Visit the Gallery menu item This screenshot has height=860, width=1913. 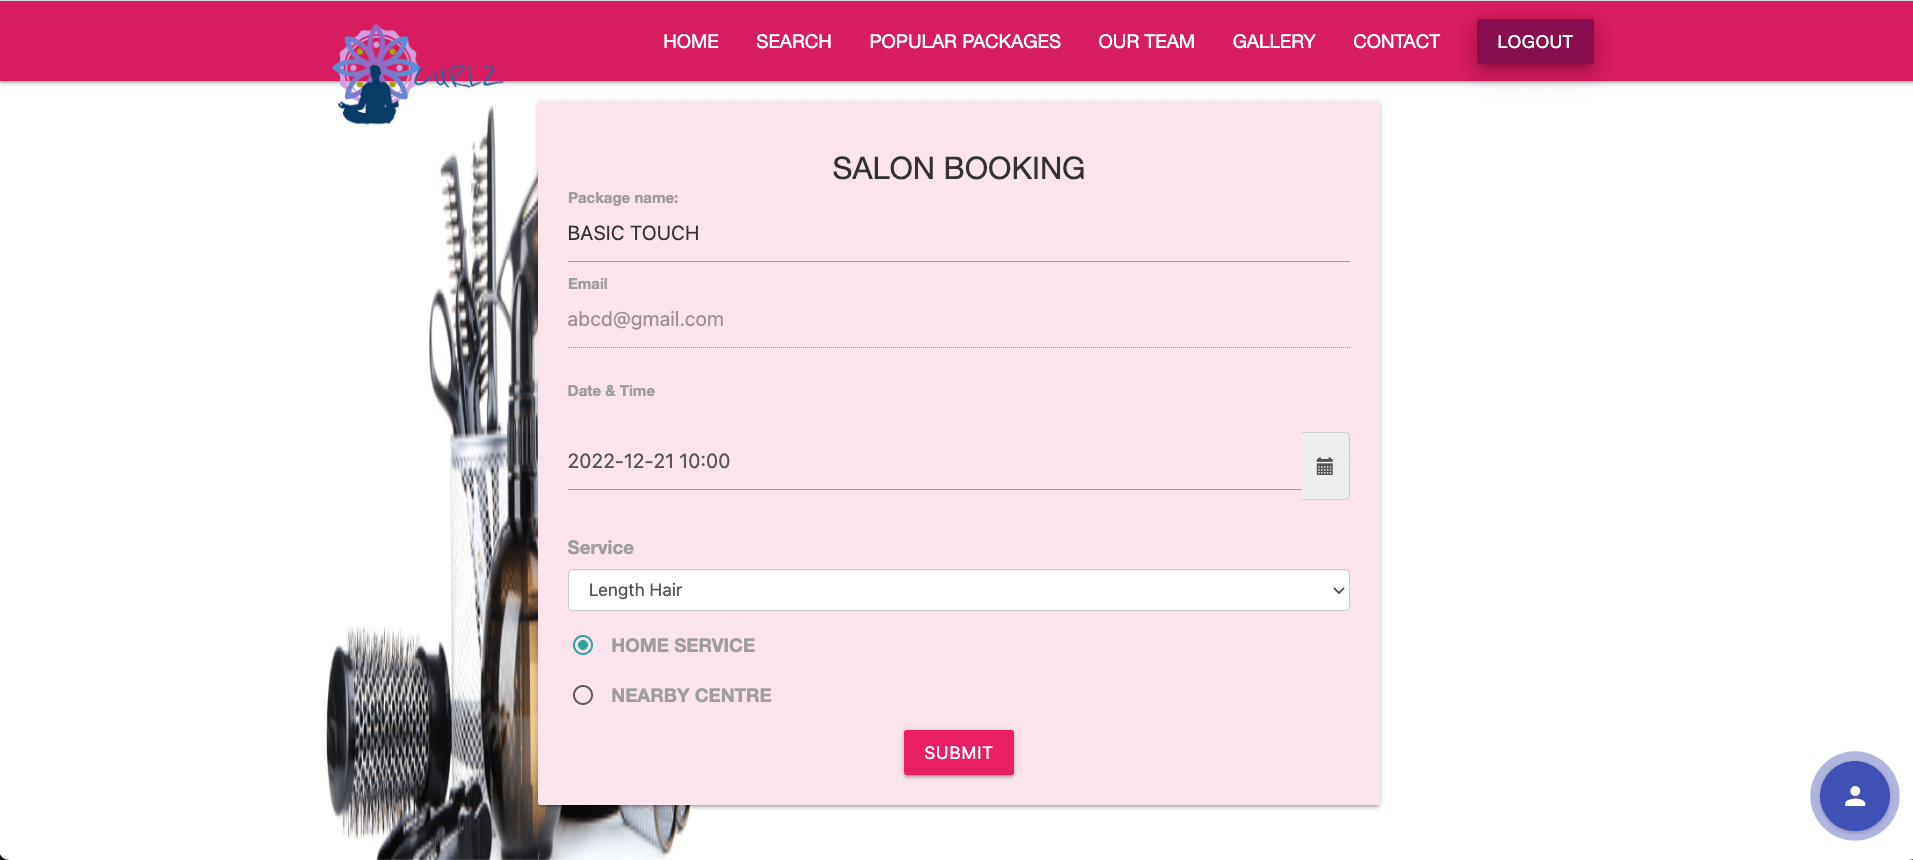[x=1274, y=41]
